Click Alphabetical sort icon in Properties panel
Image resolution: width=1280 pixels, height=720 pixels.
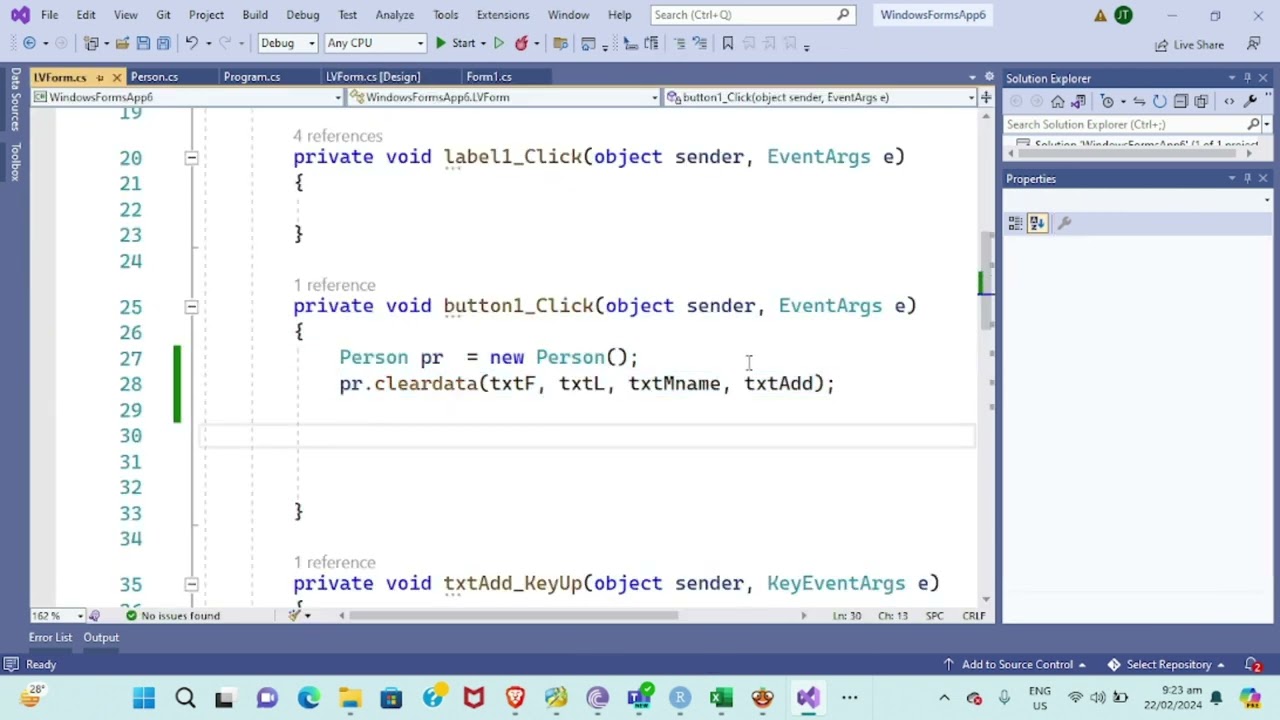coord(1037,224)
